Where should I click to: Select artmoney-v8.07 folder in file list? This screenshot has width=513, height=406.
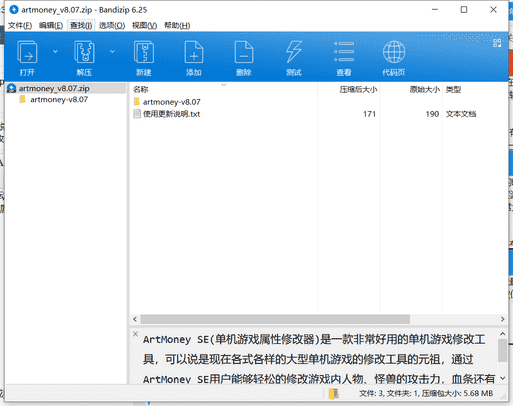tap(171, 102)
